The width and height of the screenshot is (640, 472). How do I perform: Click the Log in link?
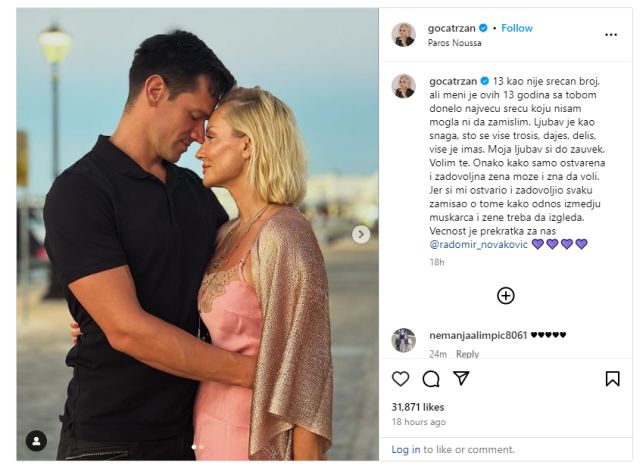[x=406, y=450]
